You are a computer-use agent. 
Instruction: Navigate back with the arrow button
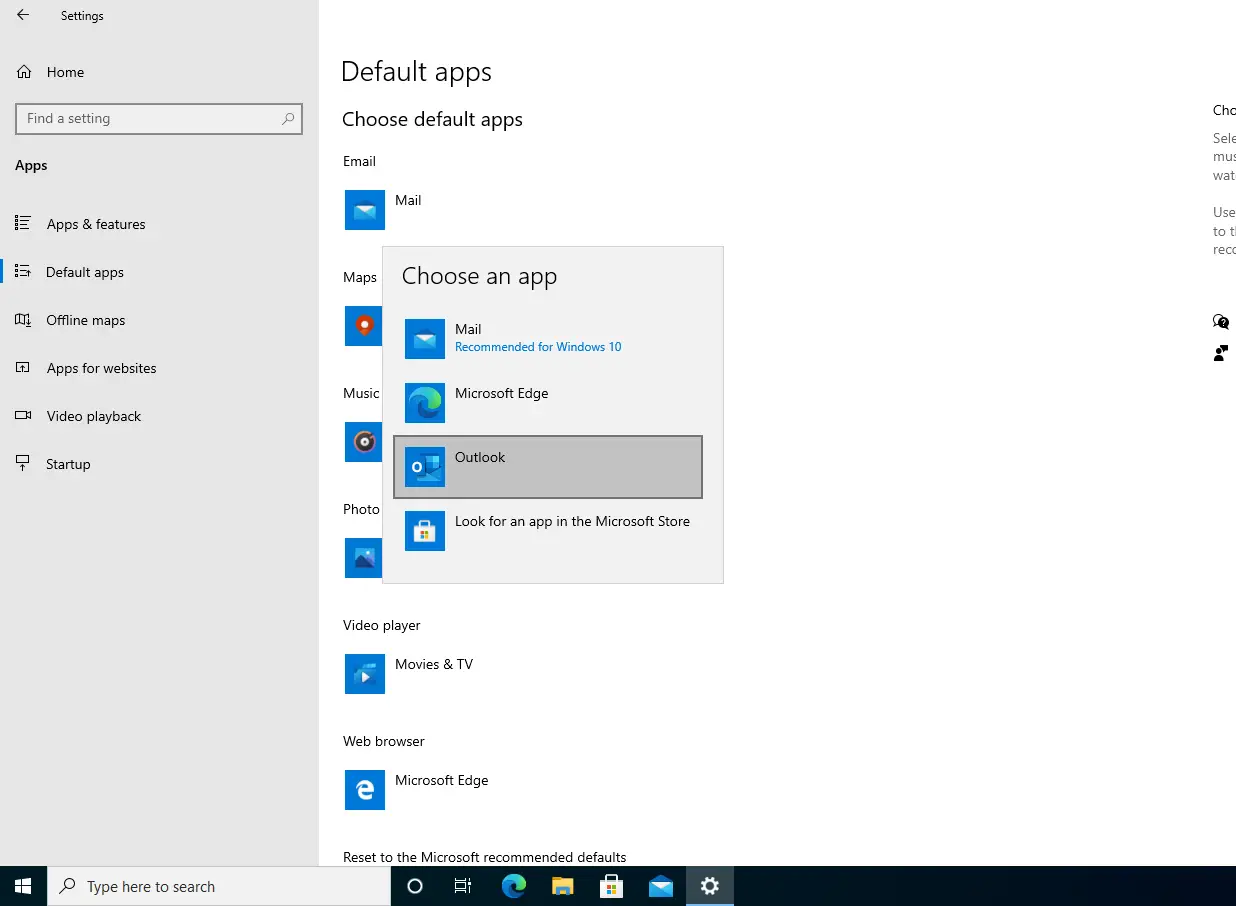click(x=22, y=15)
